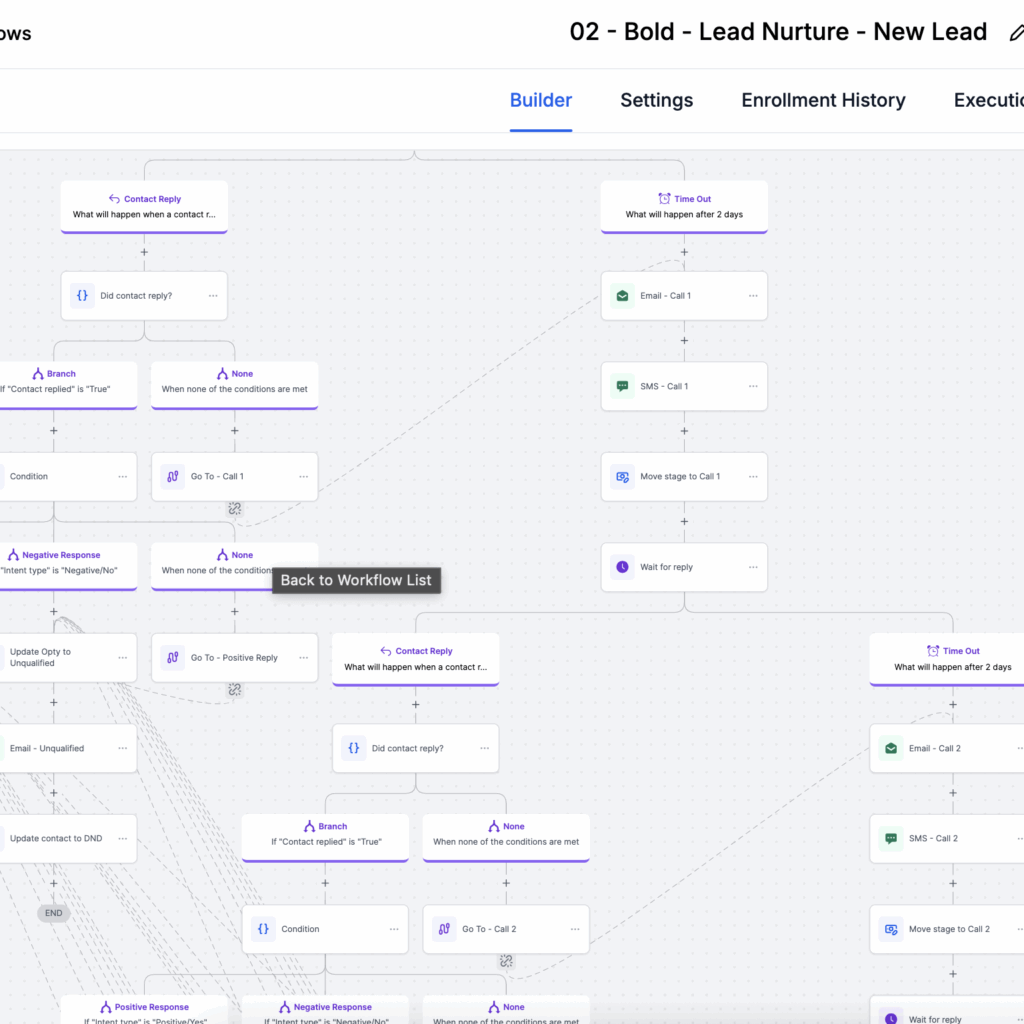Select the Builder tab
This screenshot has width=1024, height=1024.
[x=541, y=100]
